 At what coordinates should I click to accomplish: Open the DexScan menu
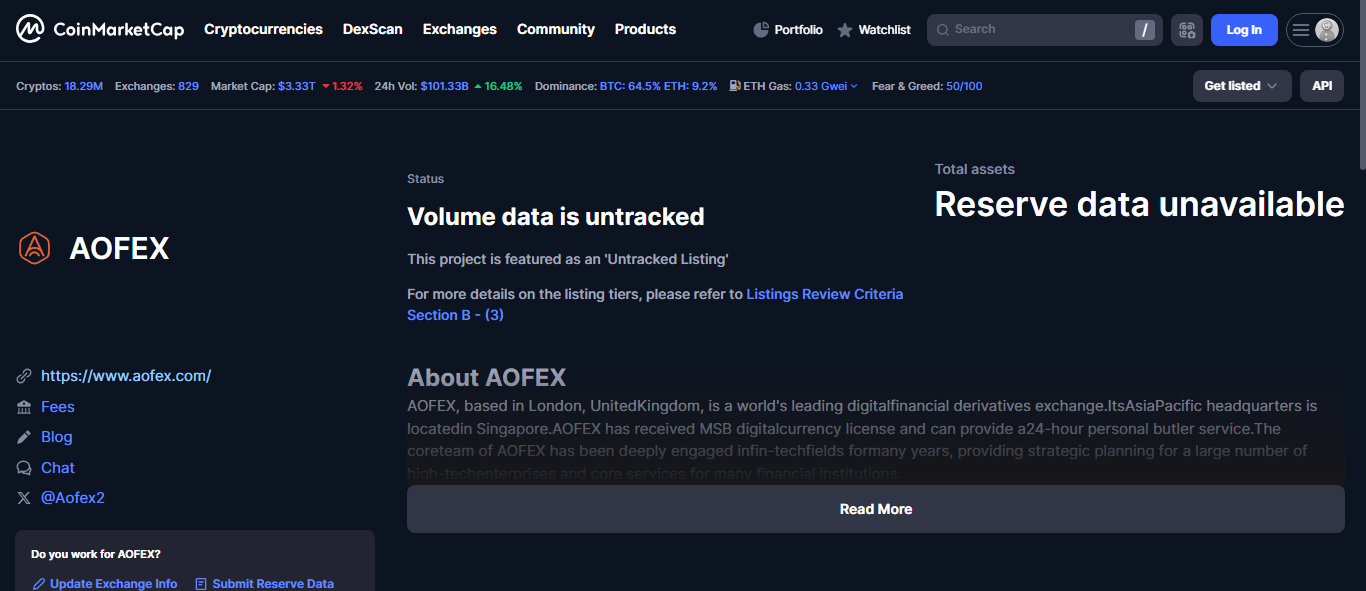[x=373, y=29]
